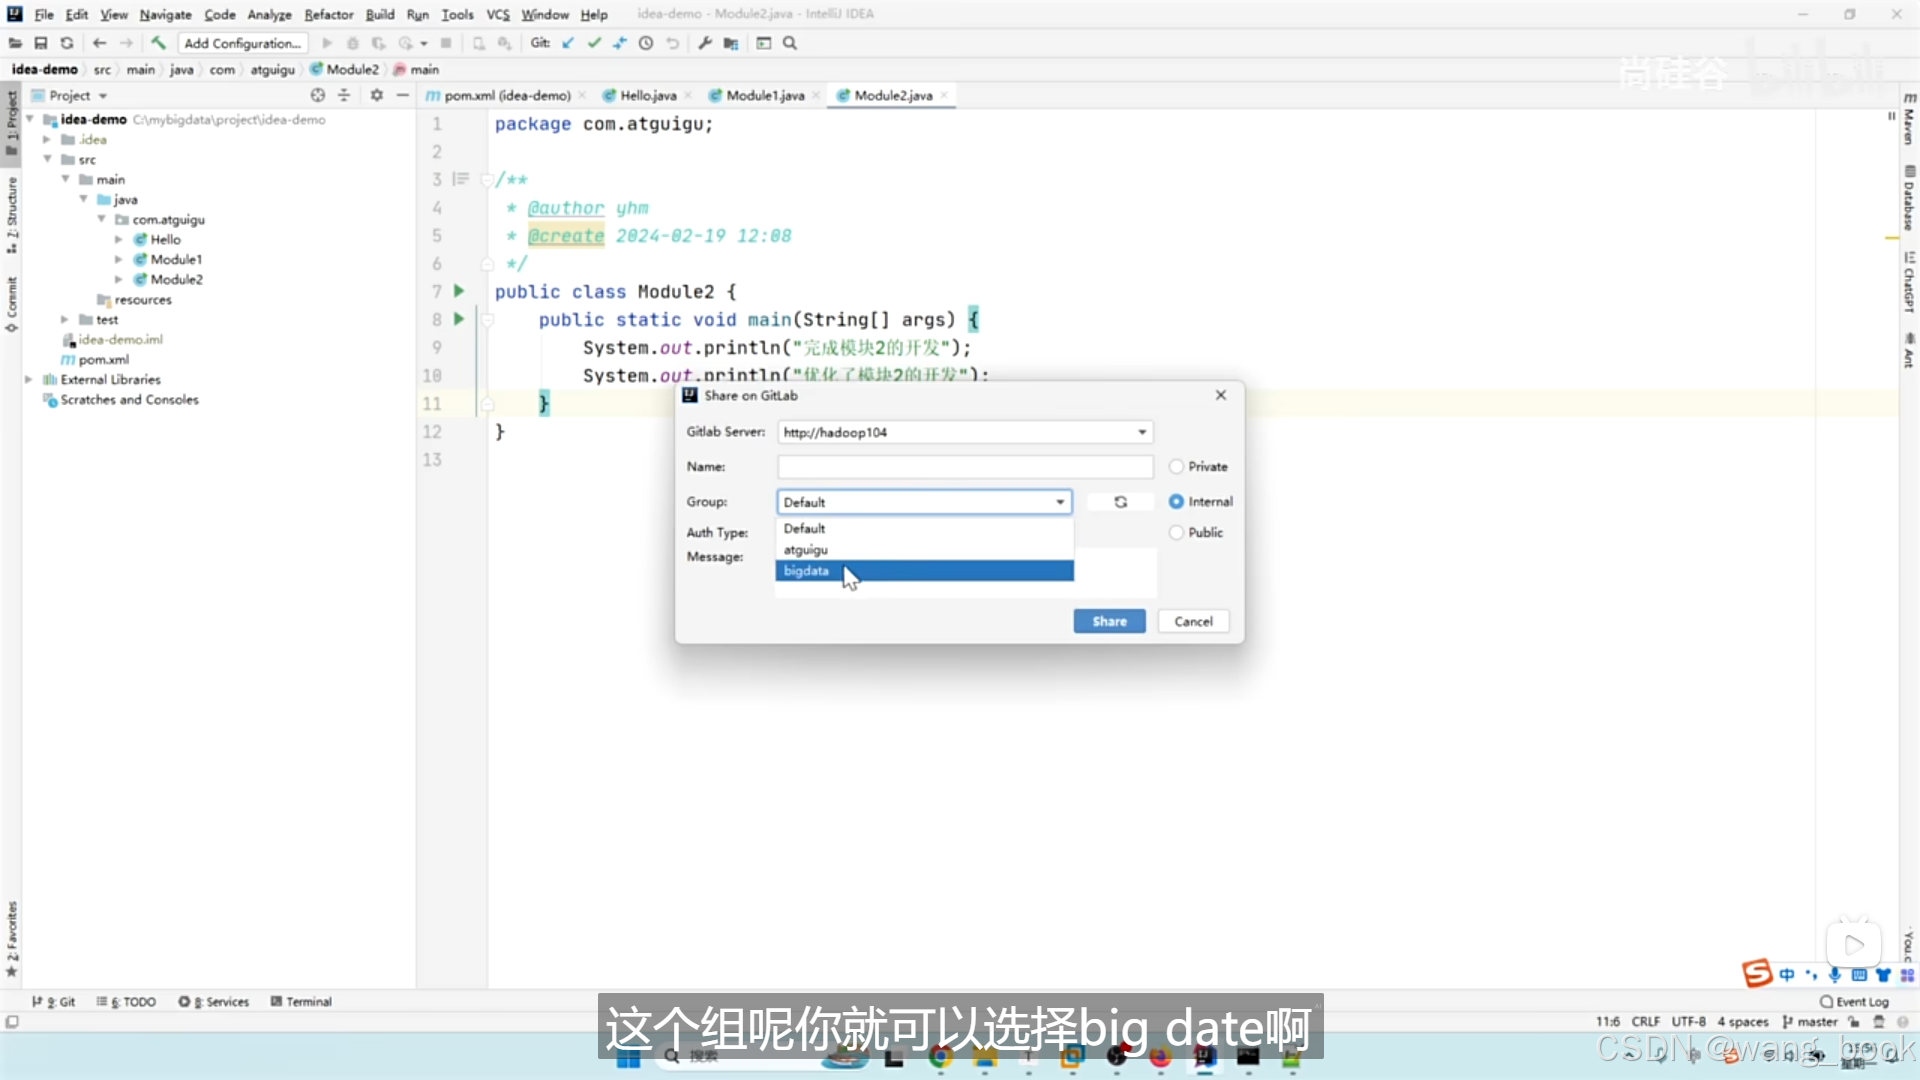
Task: Open the VCS menu
Action: pyautogui.click(x=498, y=14)
